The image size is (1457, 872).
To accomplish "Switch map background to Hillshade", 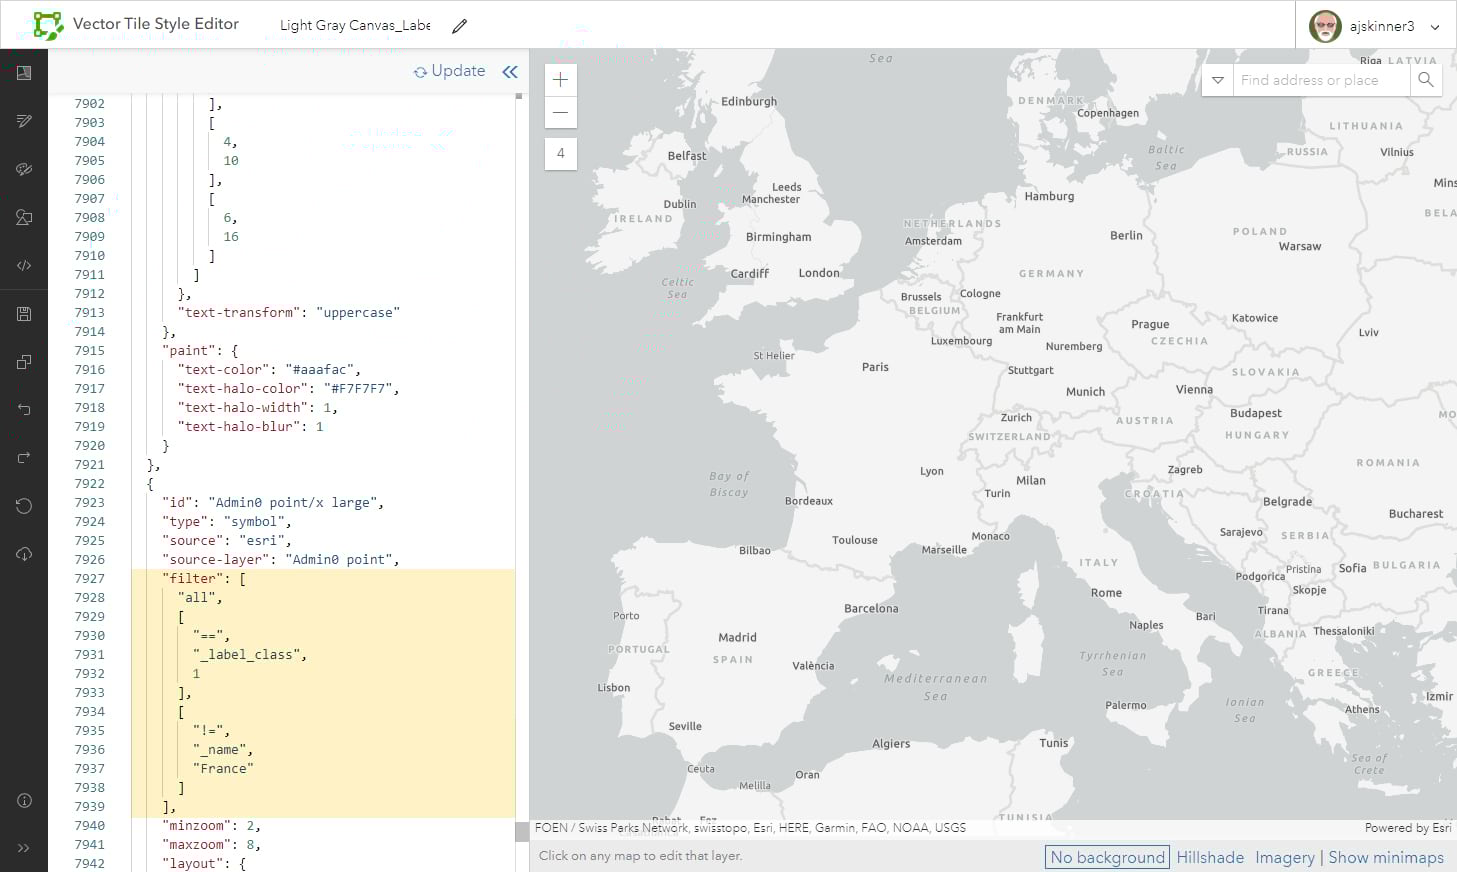I will point(1210,857).
